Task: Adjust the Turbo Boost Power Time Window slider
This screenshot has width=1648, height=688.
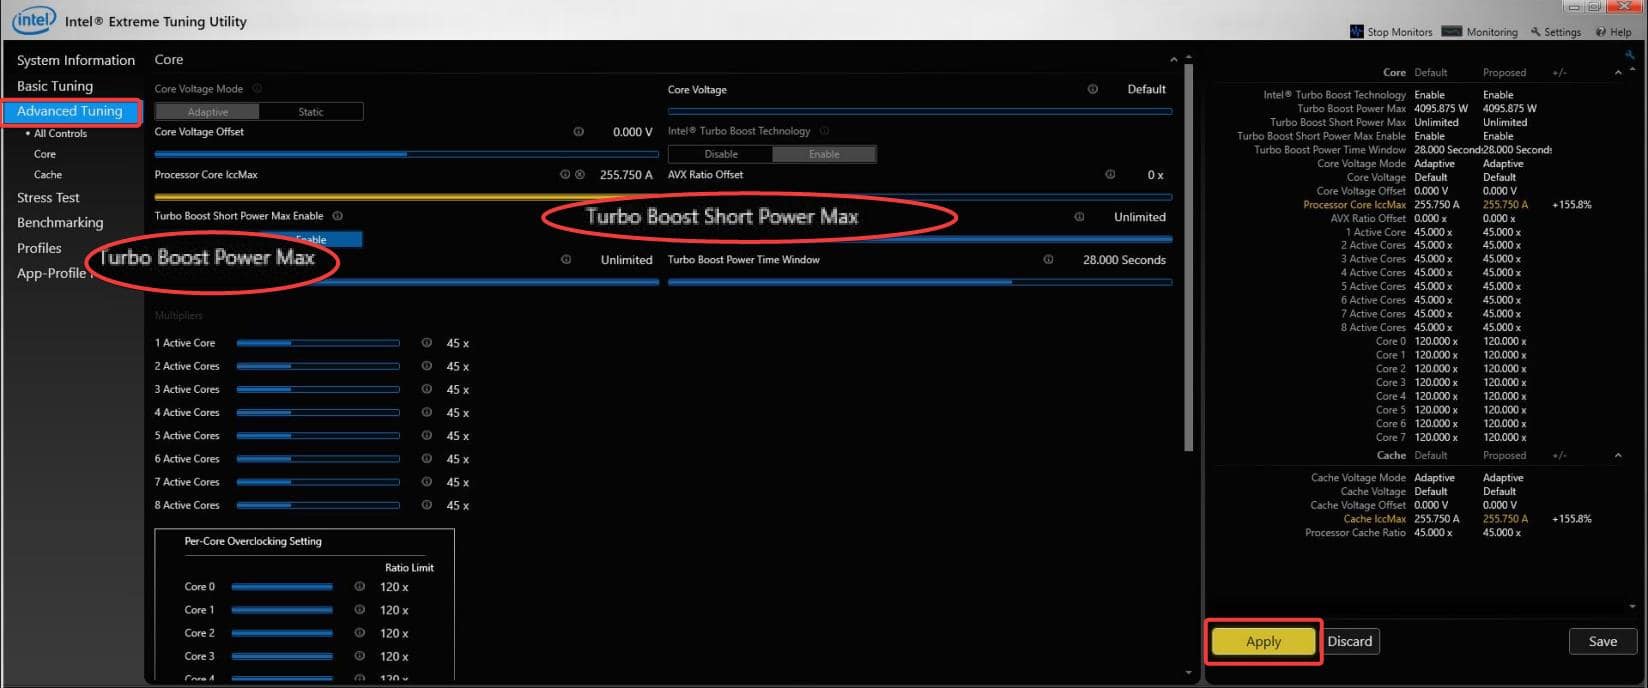Action: [x=920, y=282]
